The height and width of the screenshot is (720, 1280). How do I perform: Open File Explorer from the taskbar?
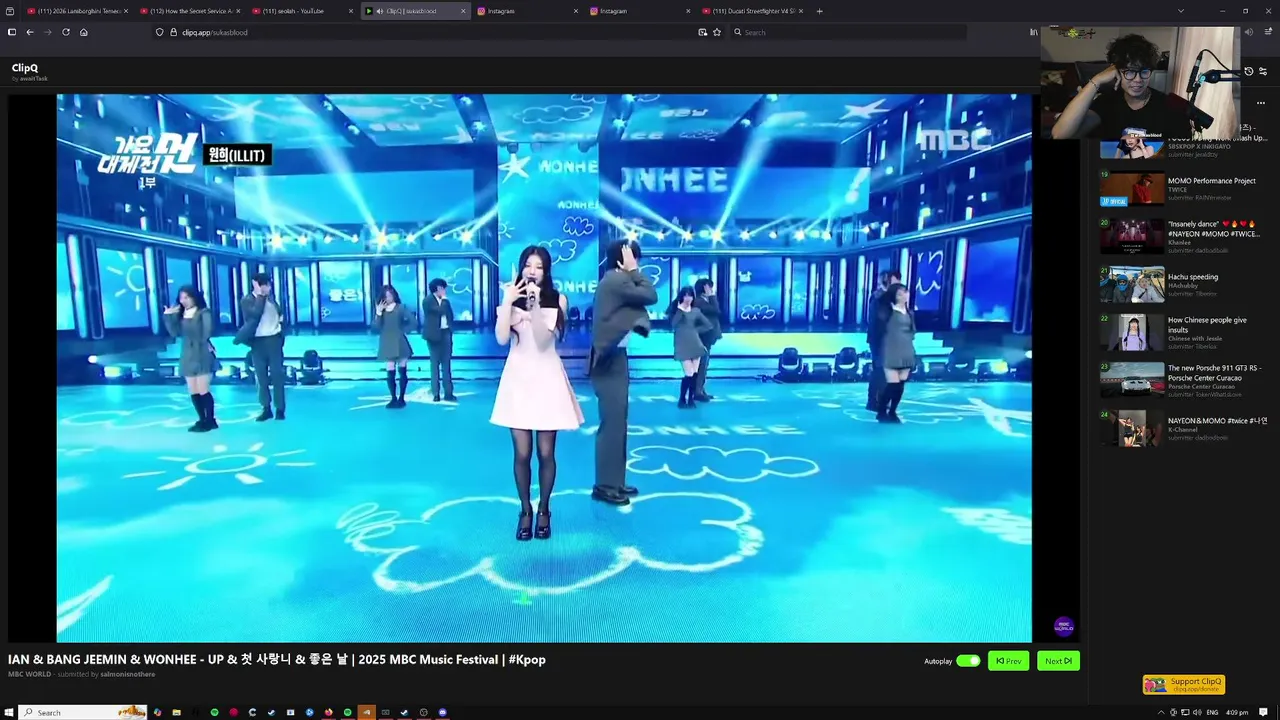tap(176, 712)
